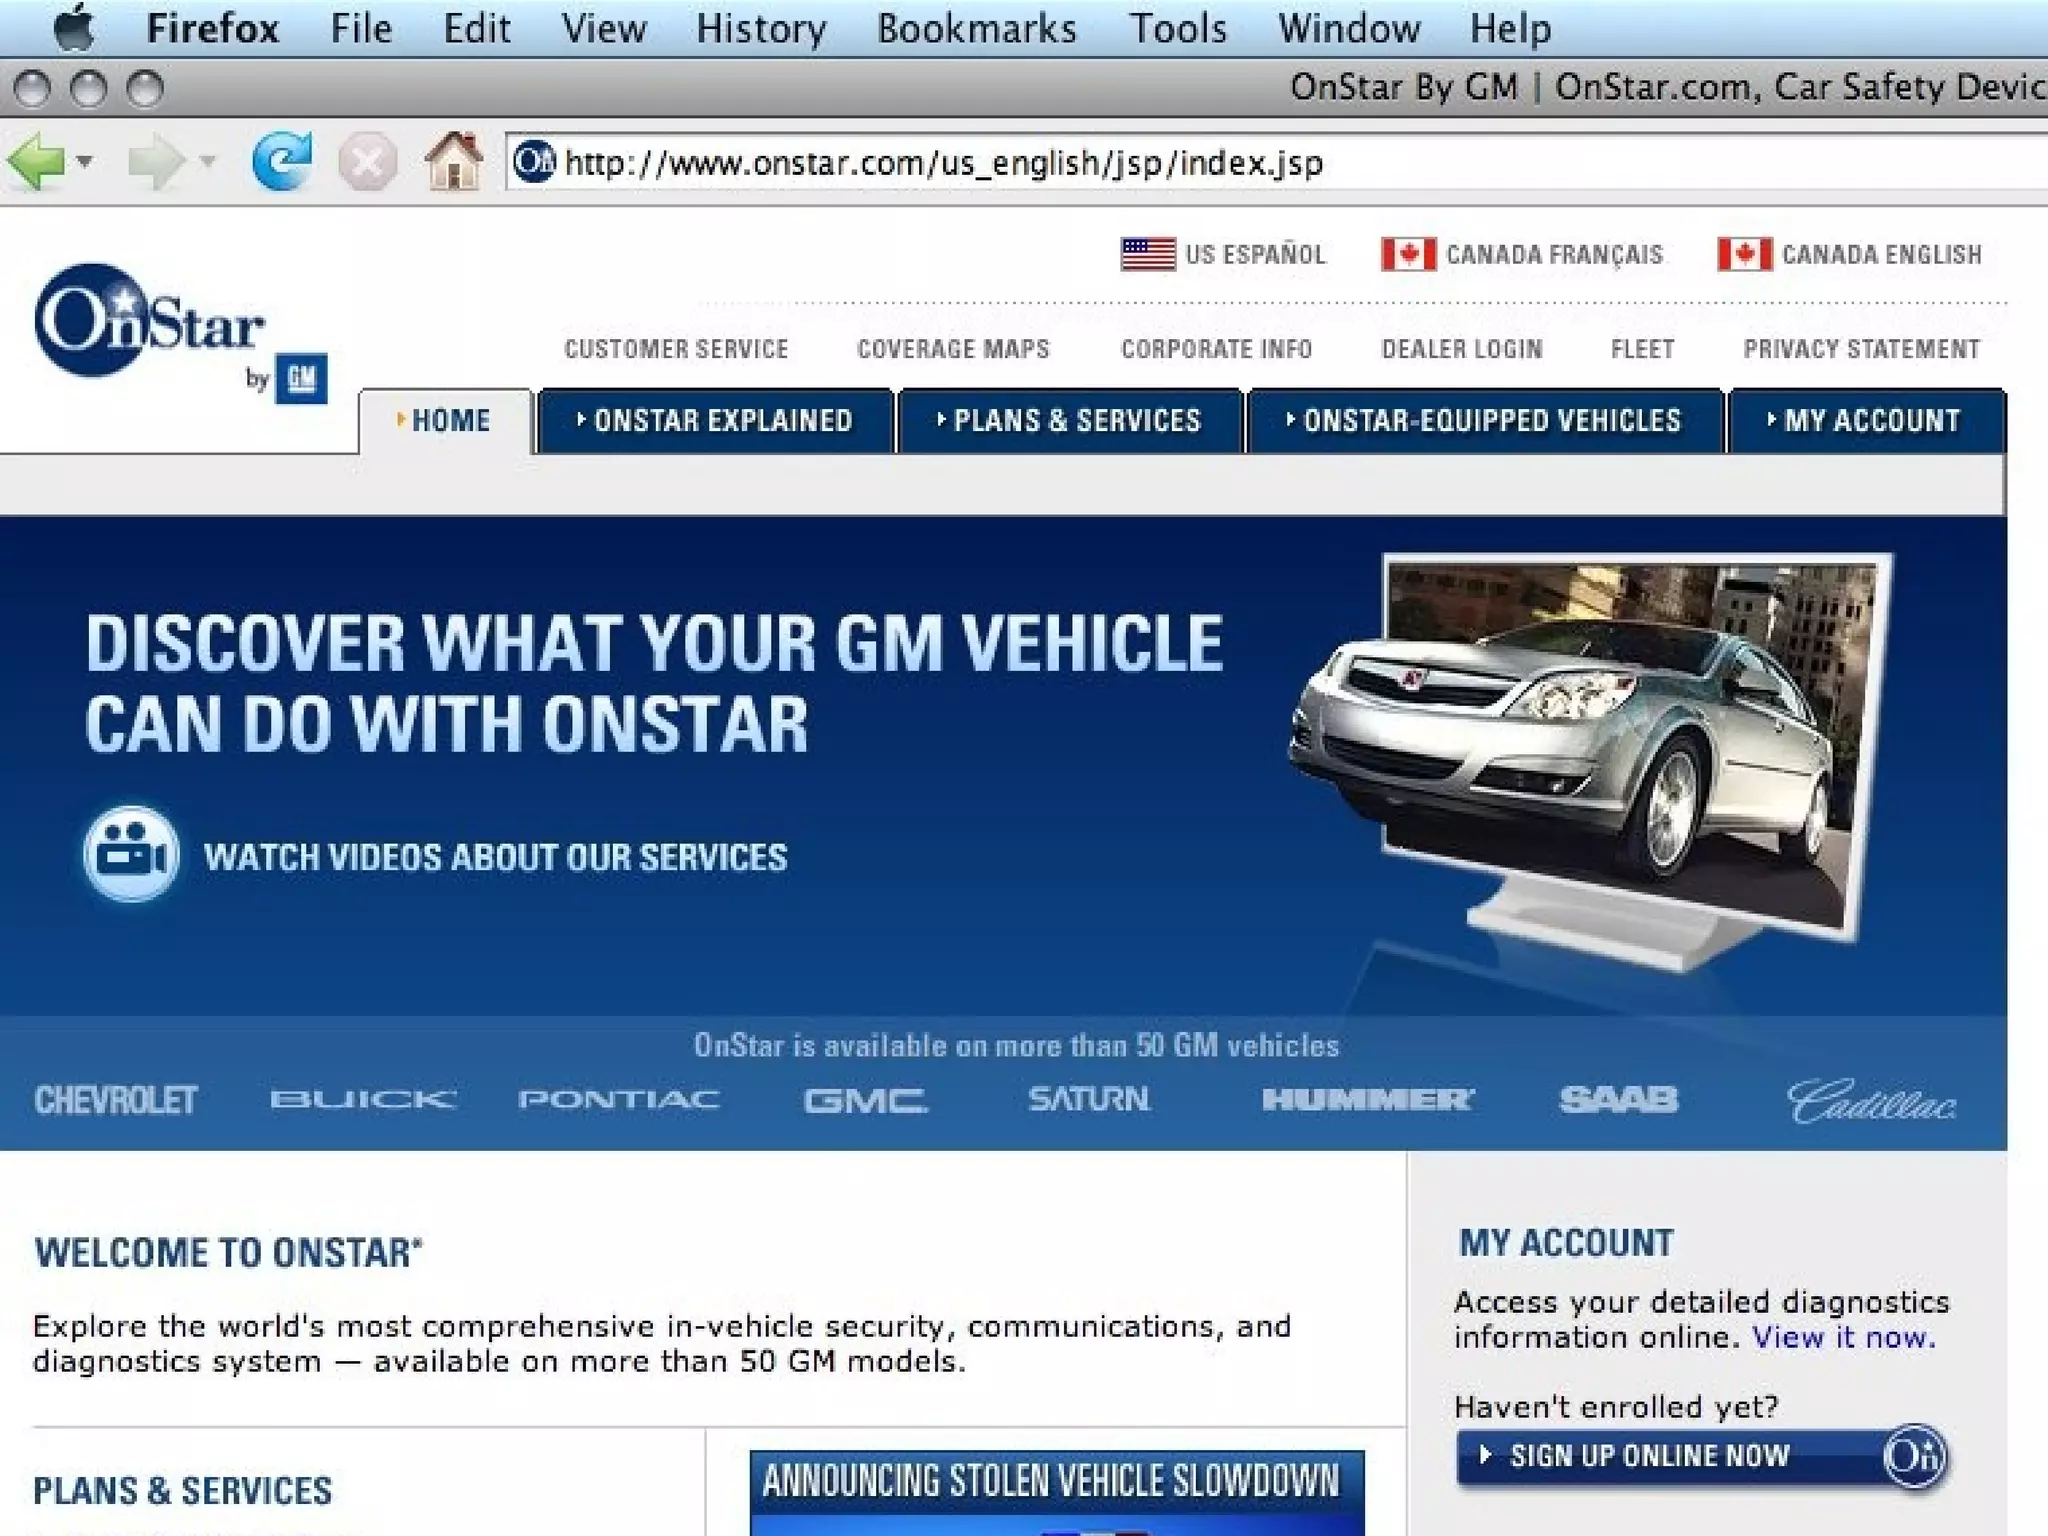Screen dimensions: 2048x1536
Task: Open Forward button history dropdown arrow
Action: (x=208, y=161)
